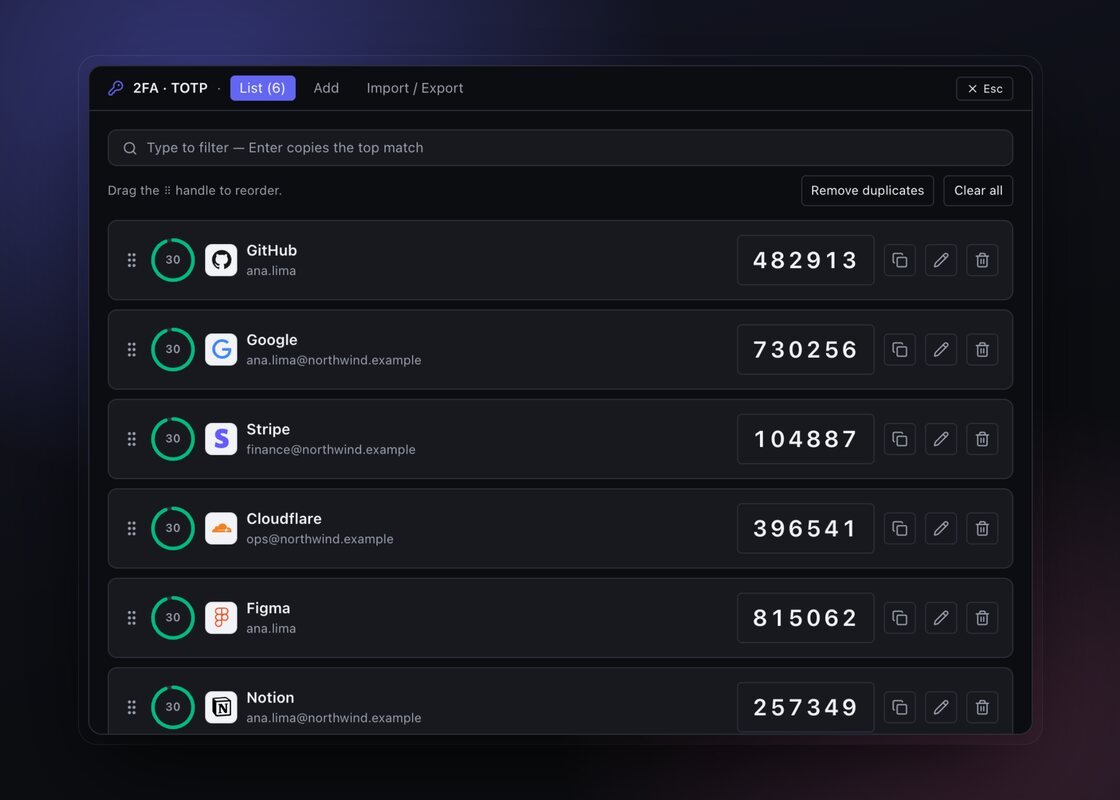The height and width of the screenshot is (800, 1120).
Task: Edit the Stripe entry via pencil icon
Action: (x=941, y=439)
